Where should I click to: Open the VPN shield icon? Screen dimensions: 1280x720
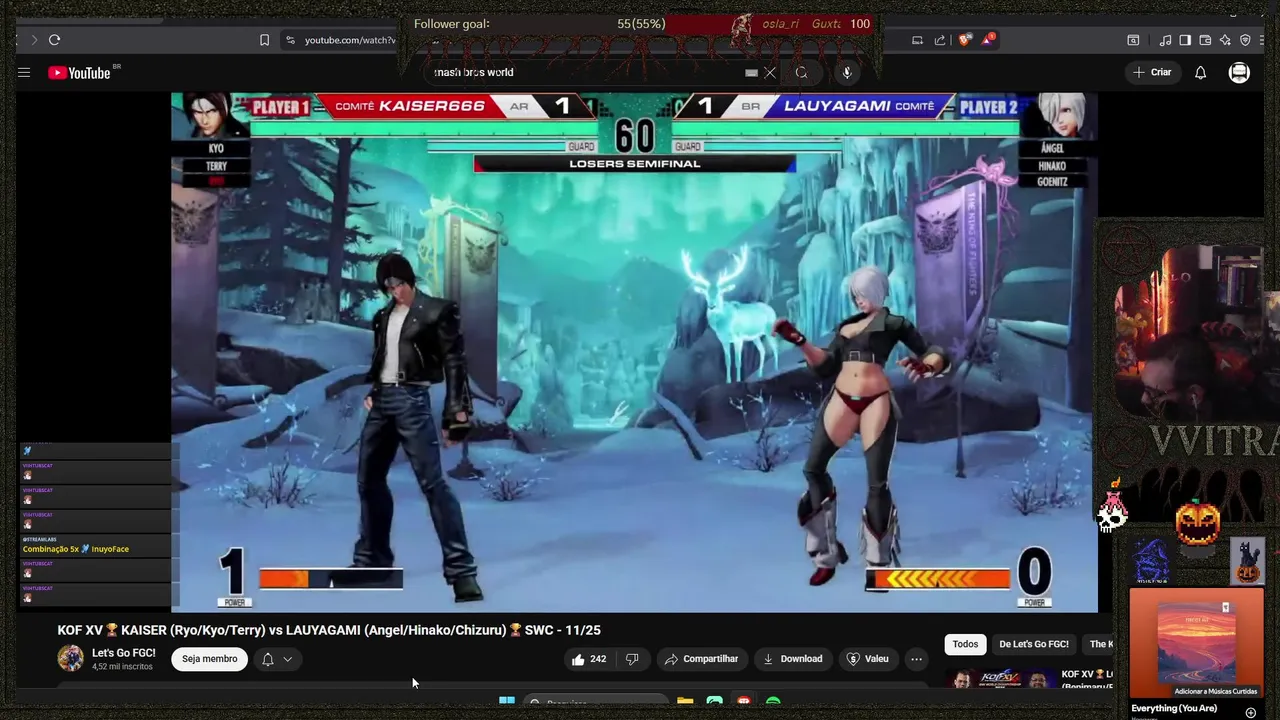coord(1245,40)
